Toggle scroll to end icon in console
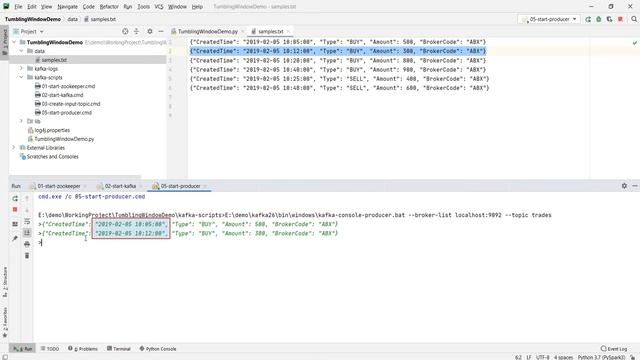The height and width of the screenshot is (360, 640). [27, 233]
